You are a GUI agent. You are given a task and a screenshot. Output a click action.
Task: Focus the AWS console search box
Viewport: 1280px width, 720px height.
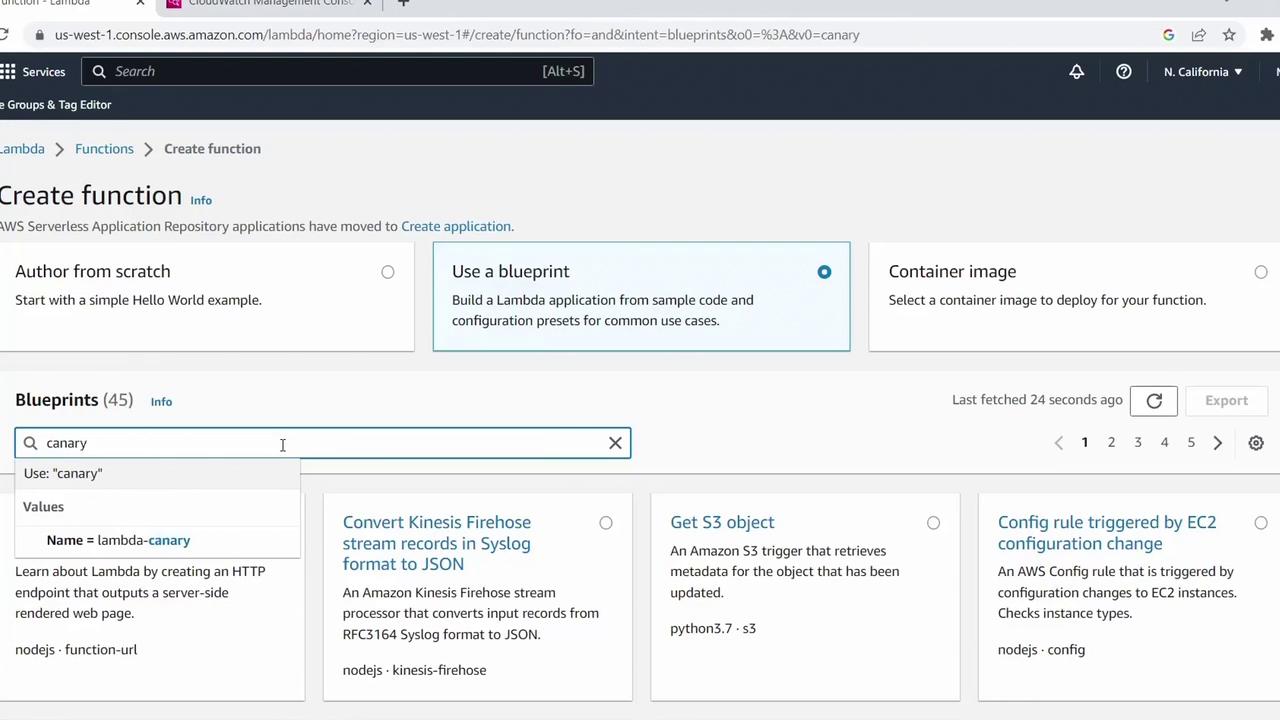click(x=338, y=72)
